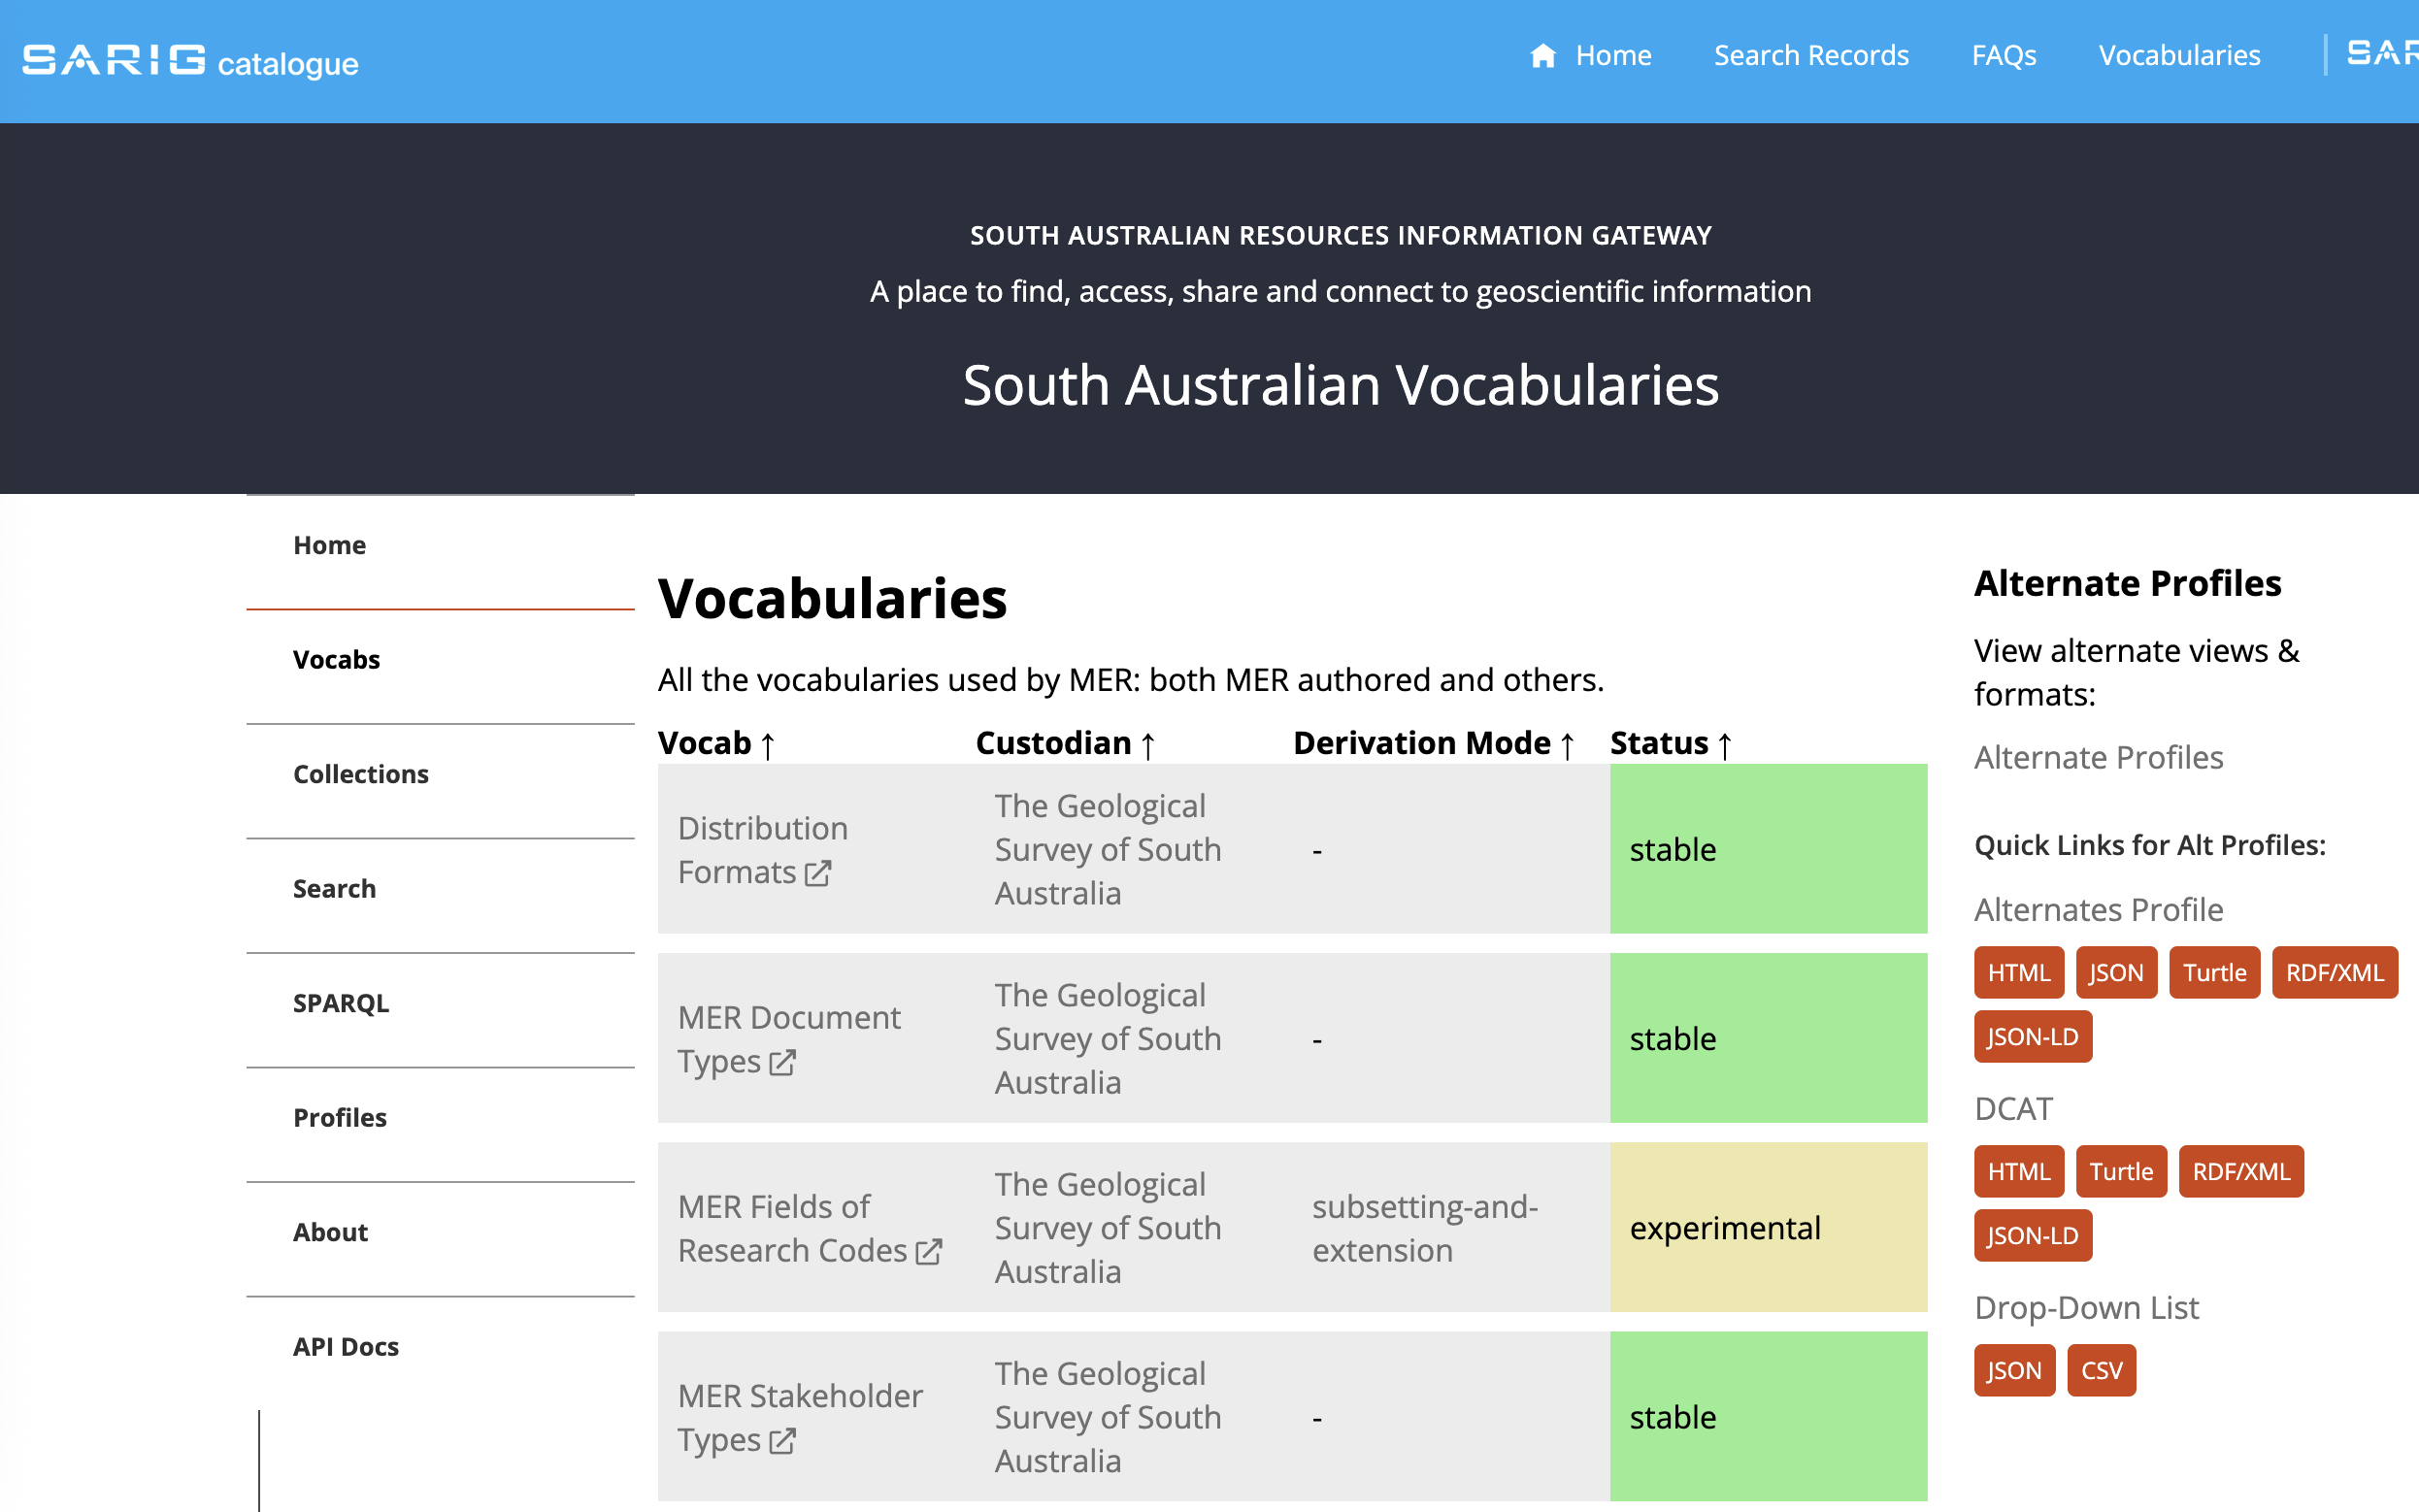Viewport: 2419px width, 1512px height.
Task: Open the Distribution Formats vocabulary link
Action: (762, 850)
